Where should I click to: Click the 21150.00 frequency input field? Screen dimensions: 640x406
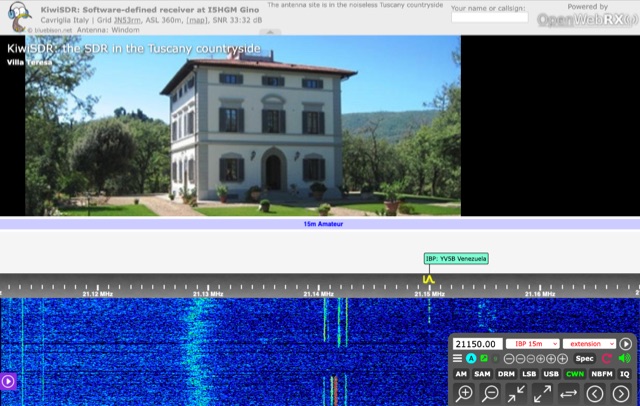tap(477, 343)
